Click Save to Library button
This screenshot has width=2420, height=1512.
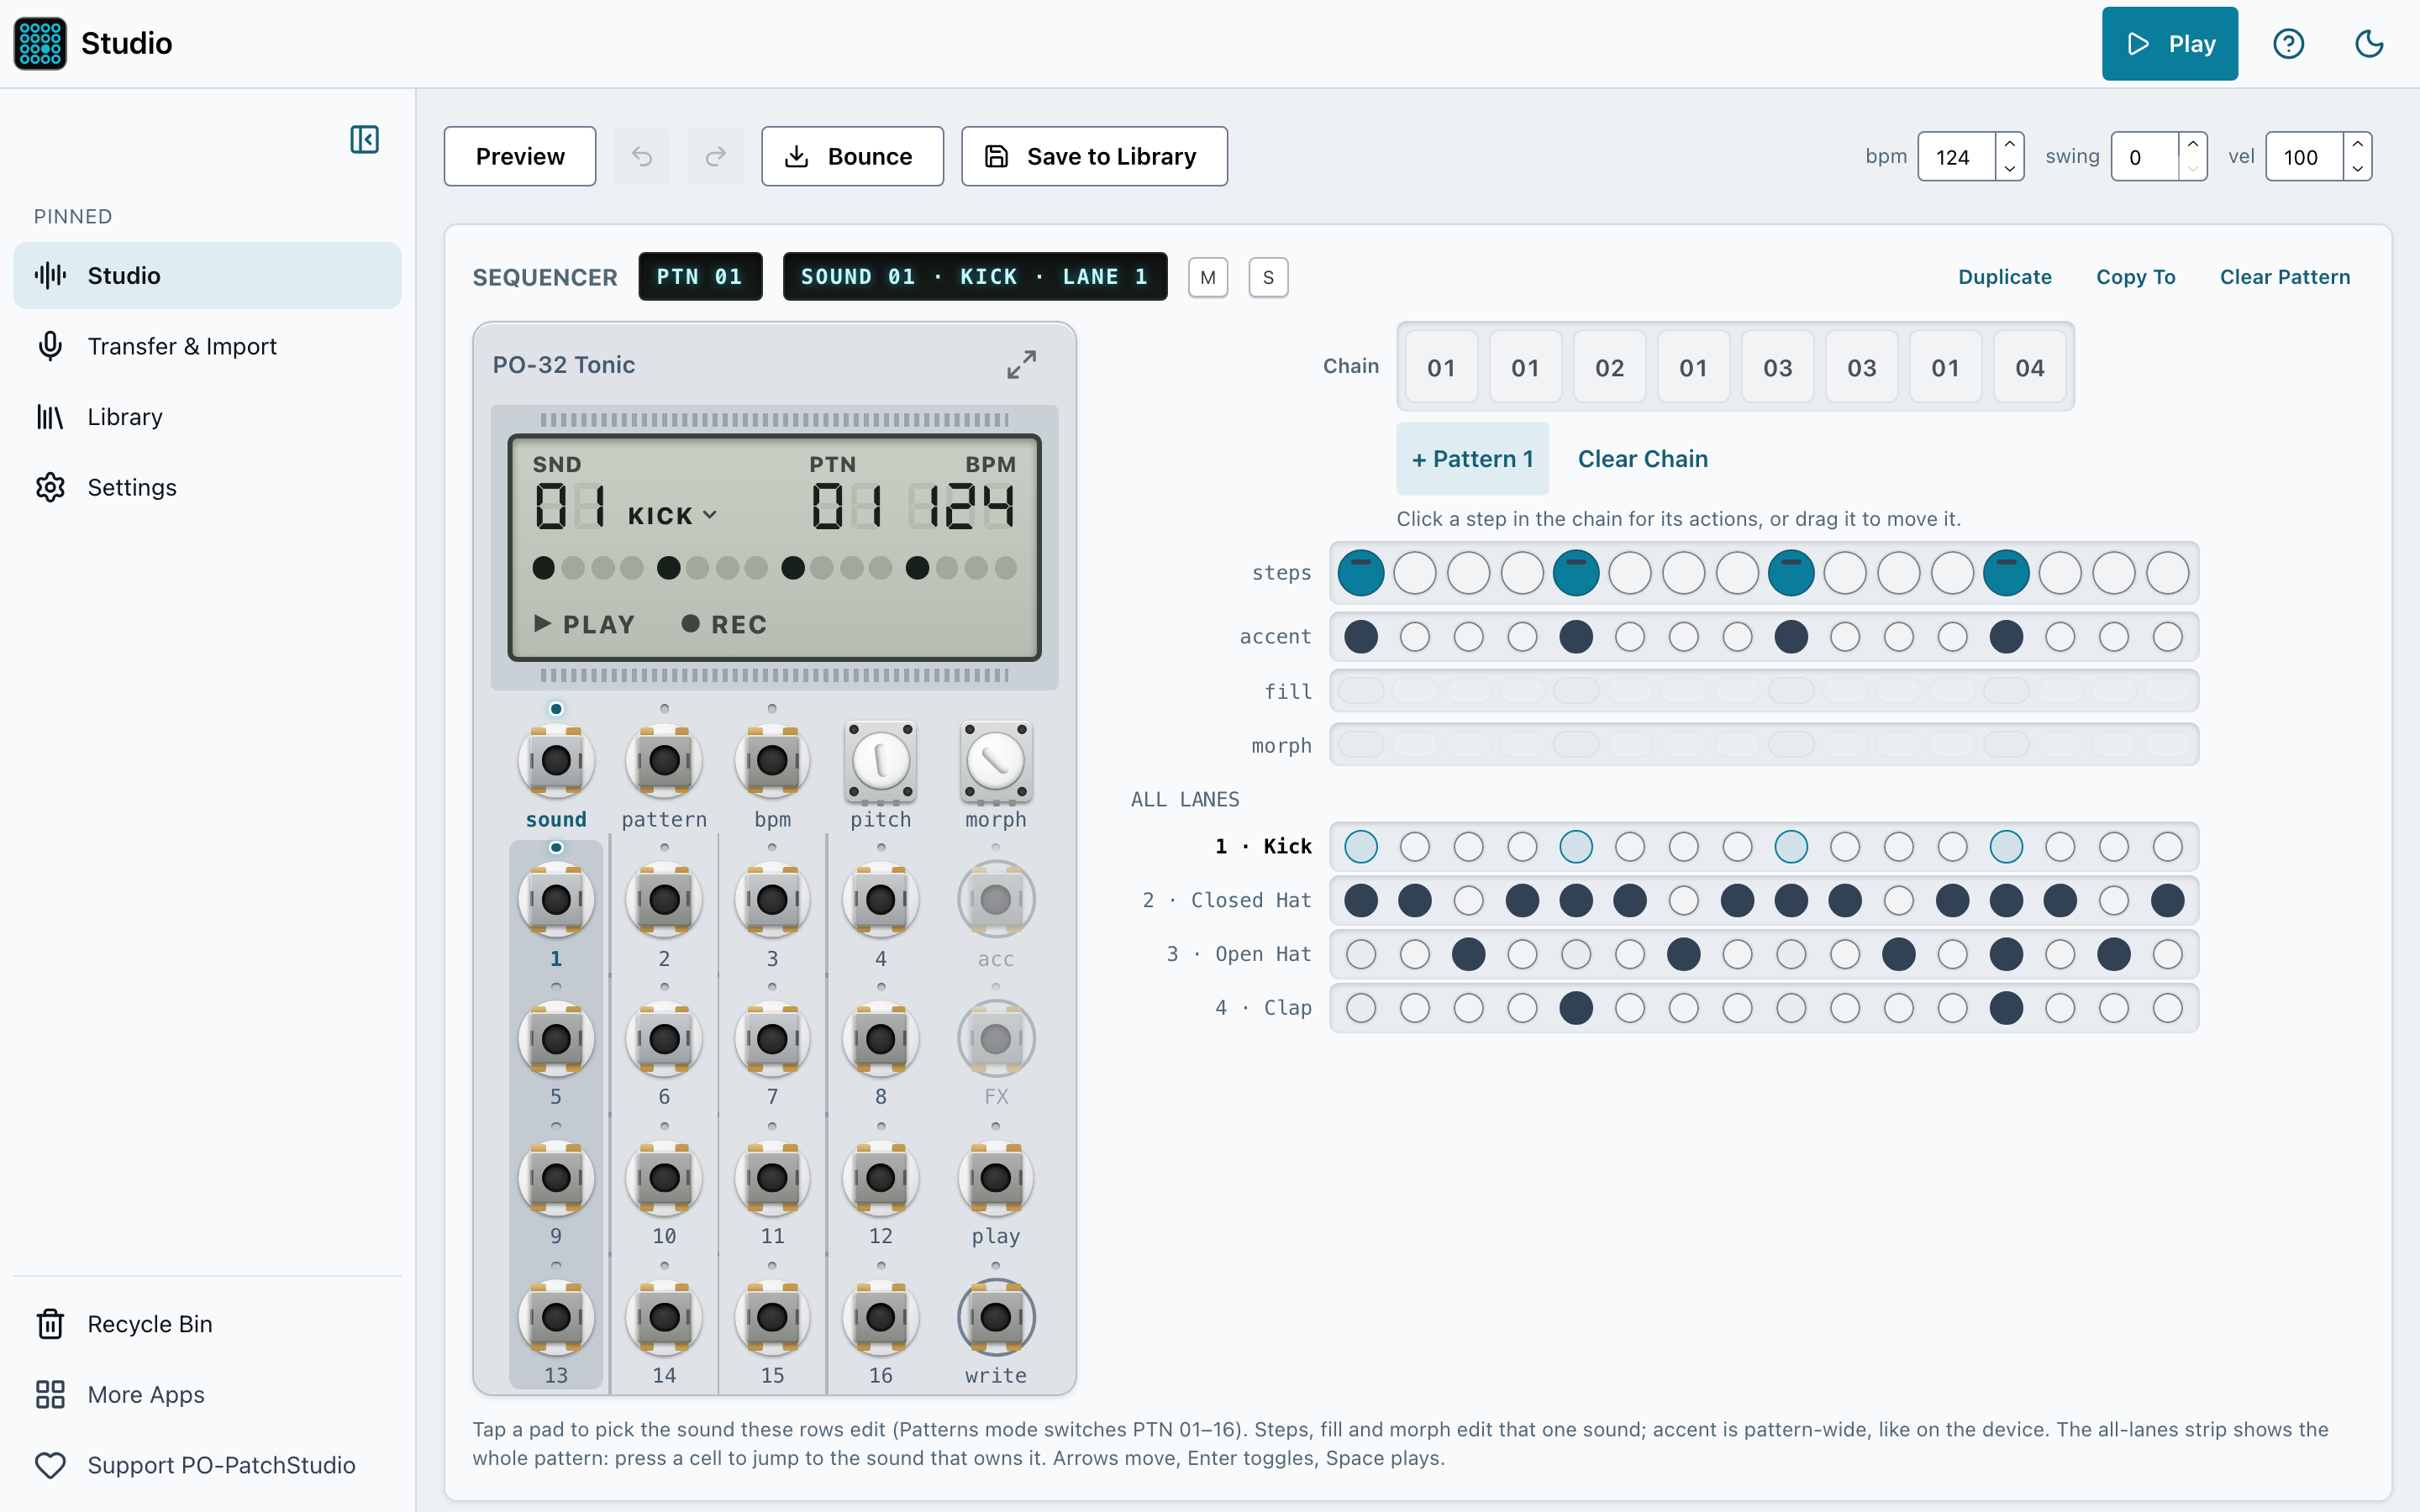coord(1094,156)
